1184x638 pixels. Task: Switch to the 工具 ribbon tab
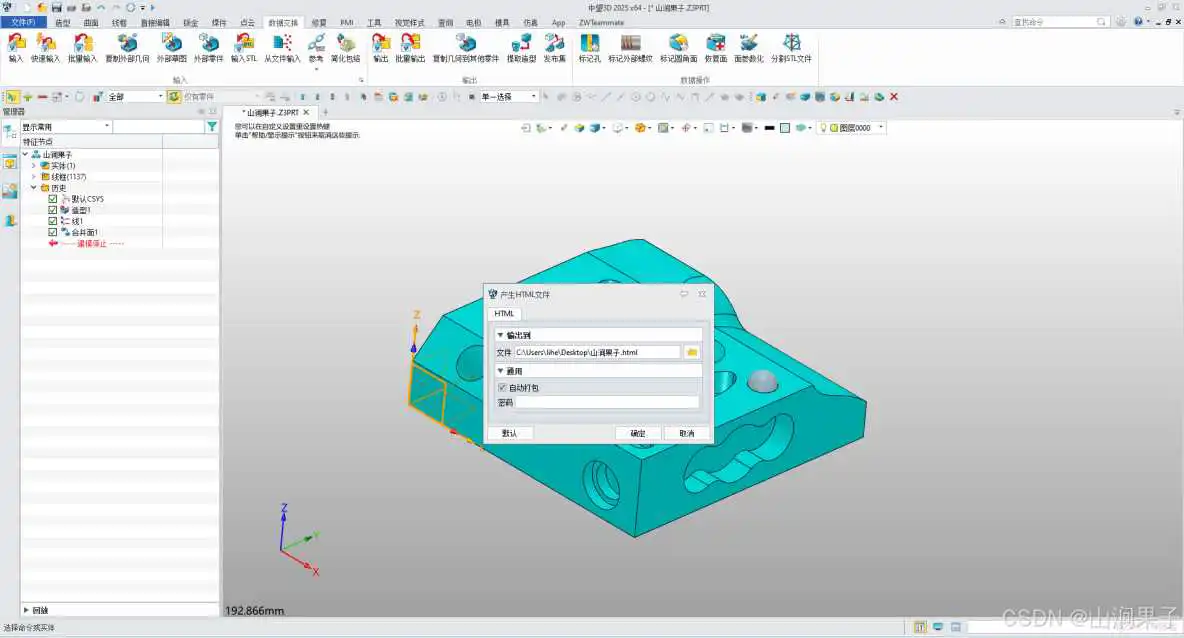[x=374, y=23]
